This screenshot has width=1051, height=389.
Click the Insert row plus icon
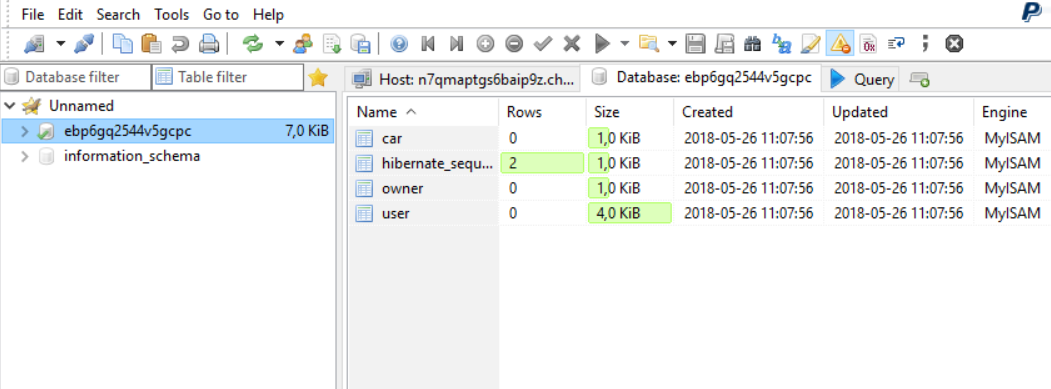click(485, 44)
